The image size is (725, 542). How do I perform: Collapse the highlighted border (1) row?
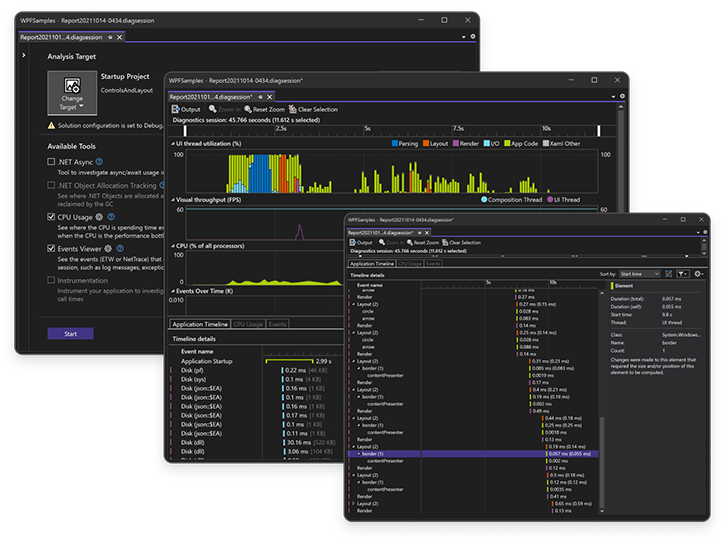tap(359, 454)
